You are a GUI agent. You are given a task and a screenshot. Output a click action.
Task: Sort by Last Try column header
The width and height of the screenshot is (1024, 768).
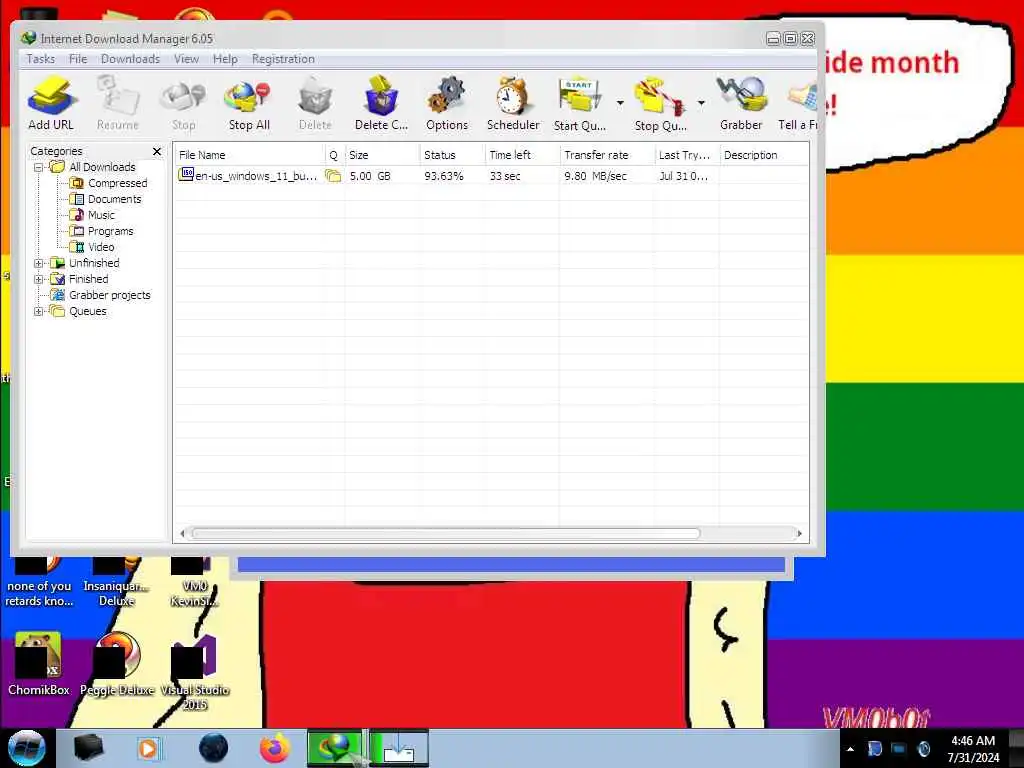(686, 155)
